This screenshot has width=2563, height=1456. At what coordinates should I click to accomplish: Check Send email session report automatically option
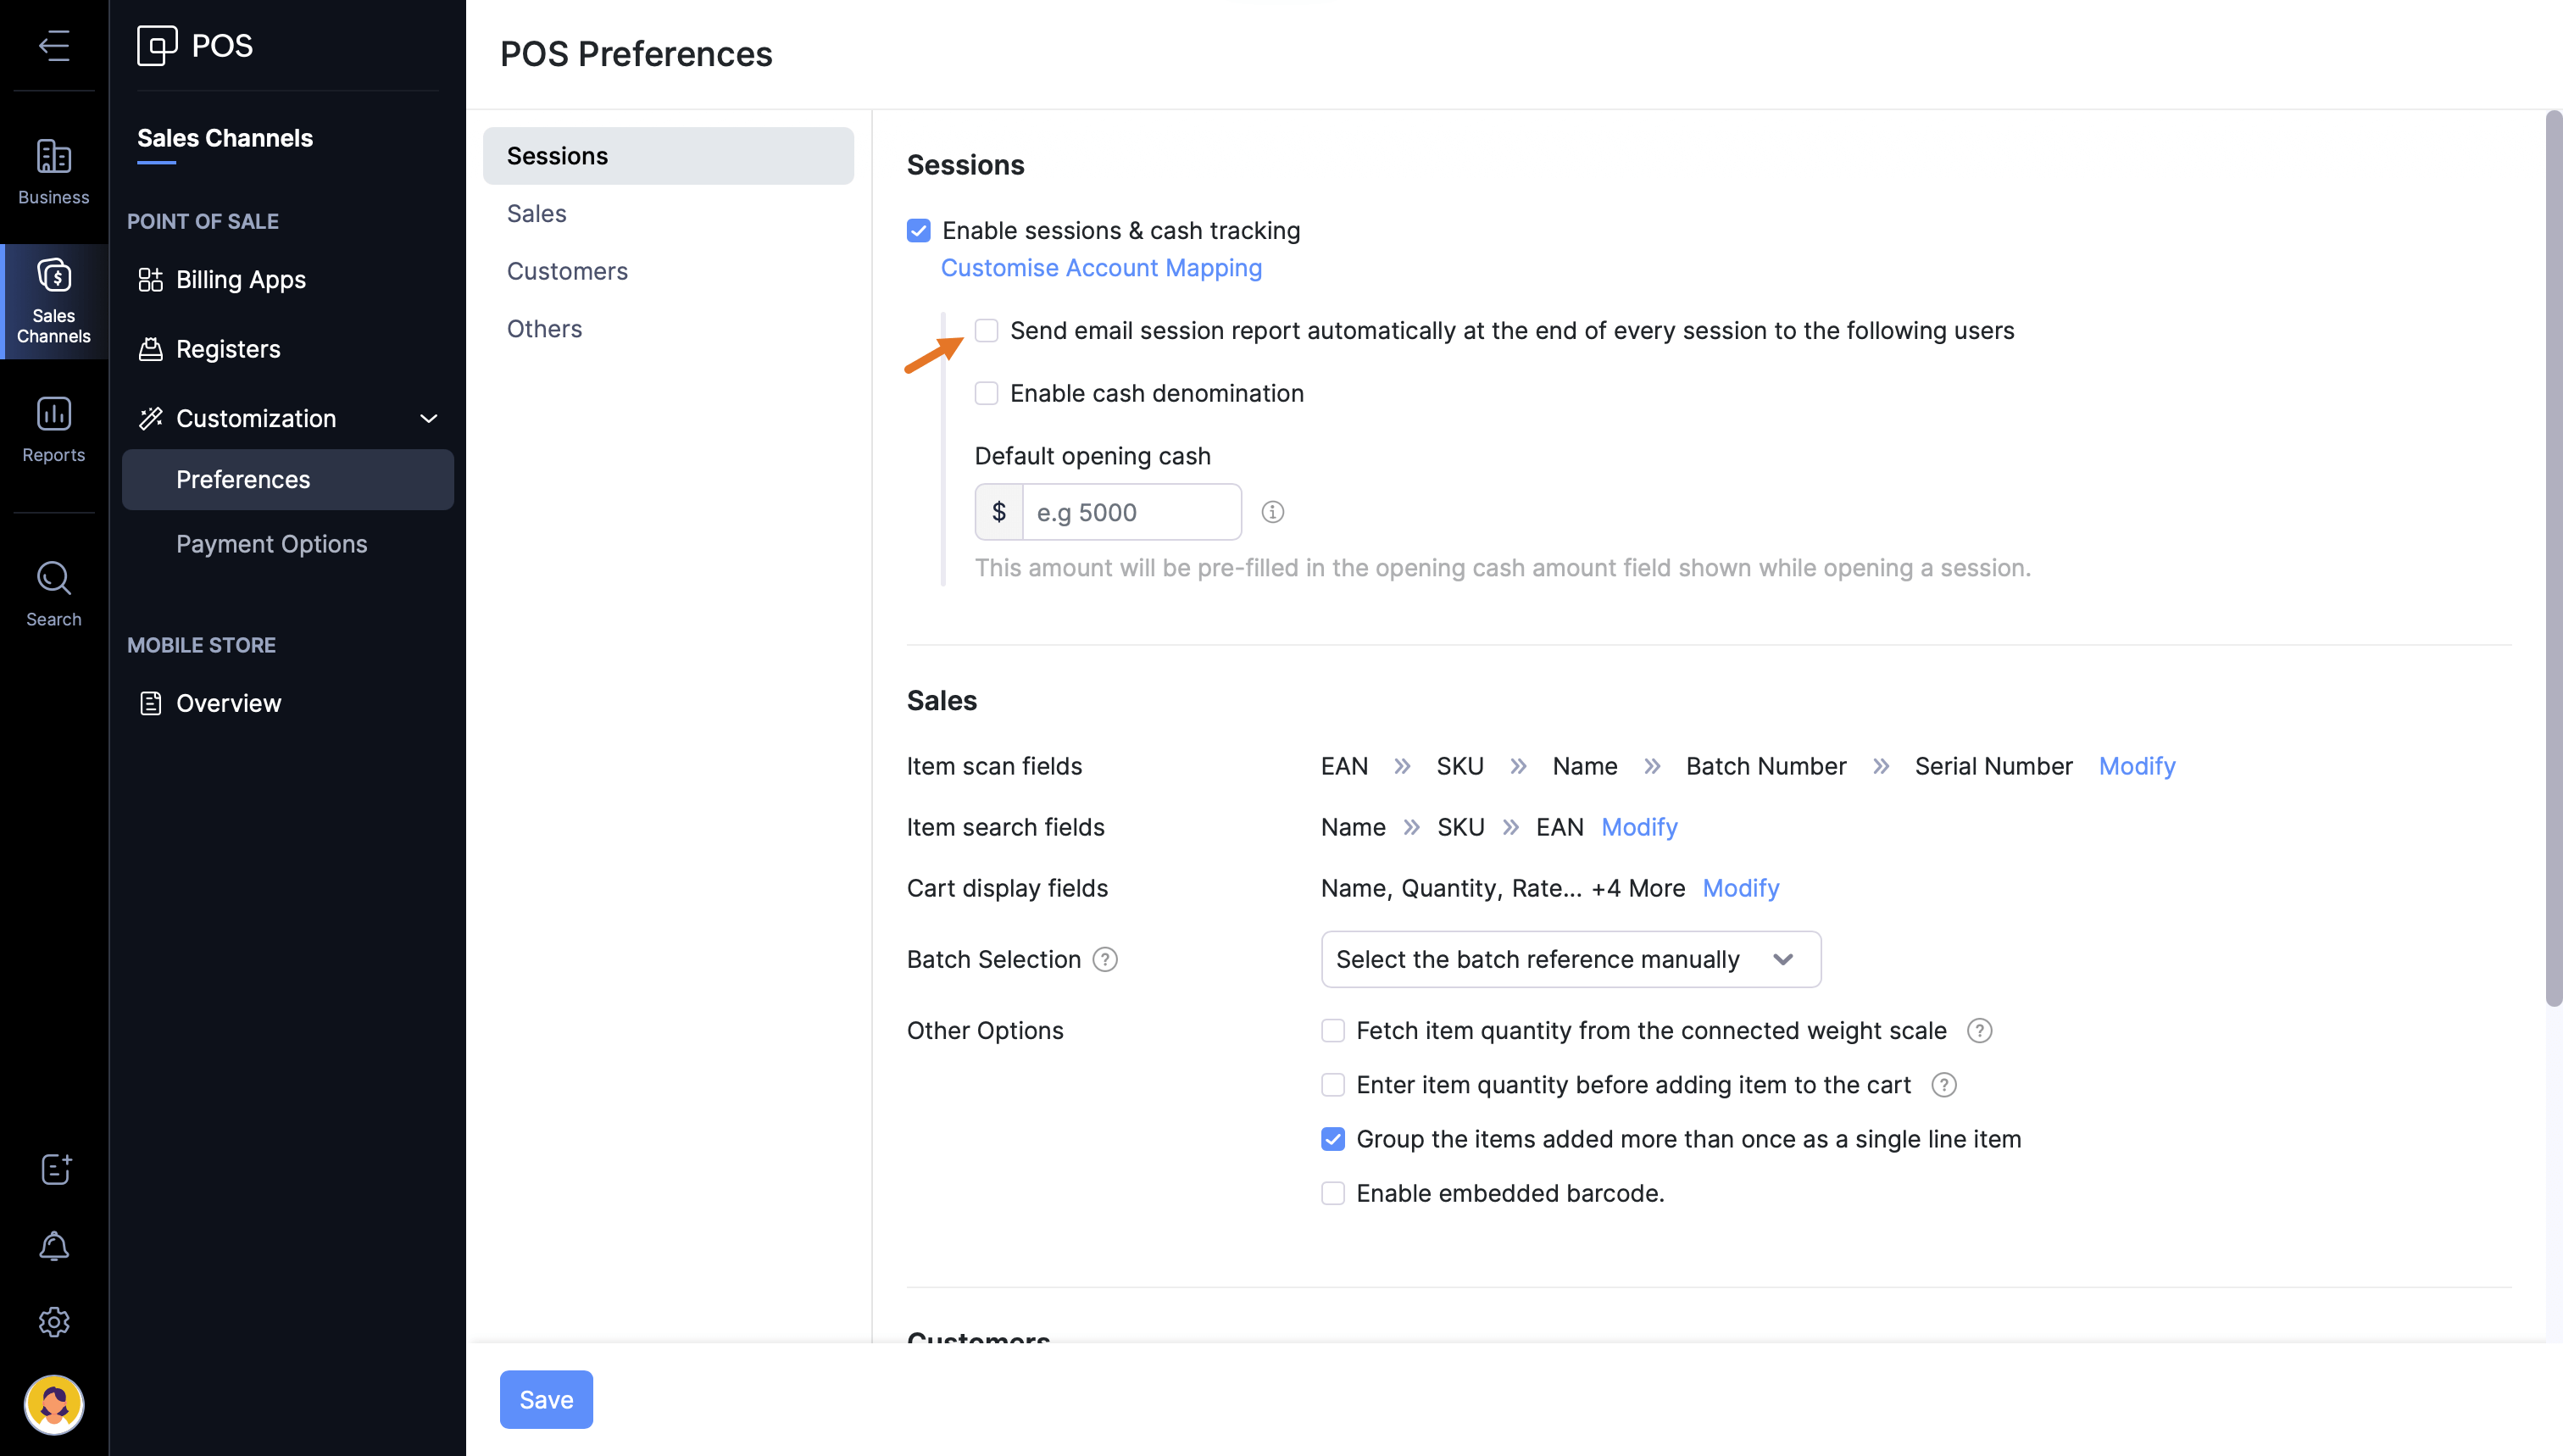(x=987, y=331)
